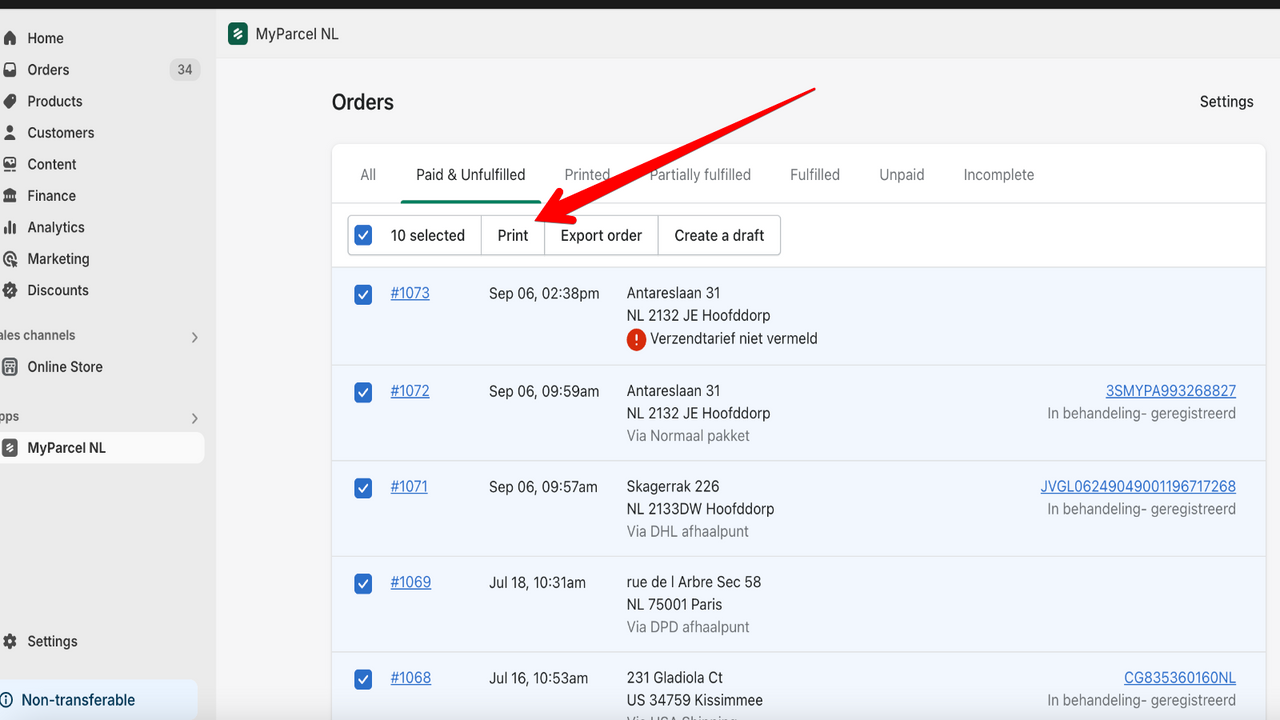The height and width of the screenshot is (720, 1280).
Task: Click 'Jul 18, 10:31am' date text
Action: [538, 582]
